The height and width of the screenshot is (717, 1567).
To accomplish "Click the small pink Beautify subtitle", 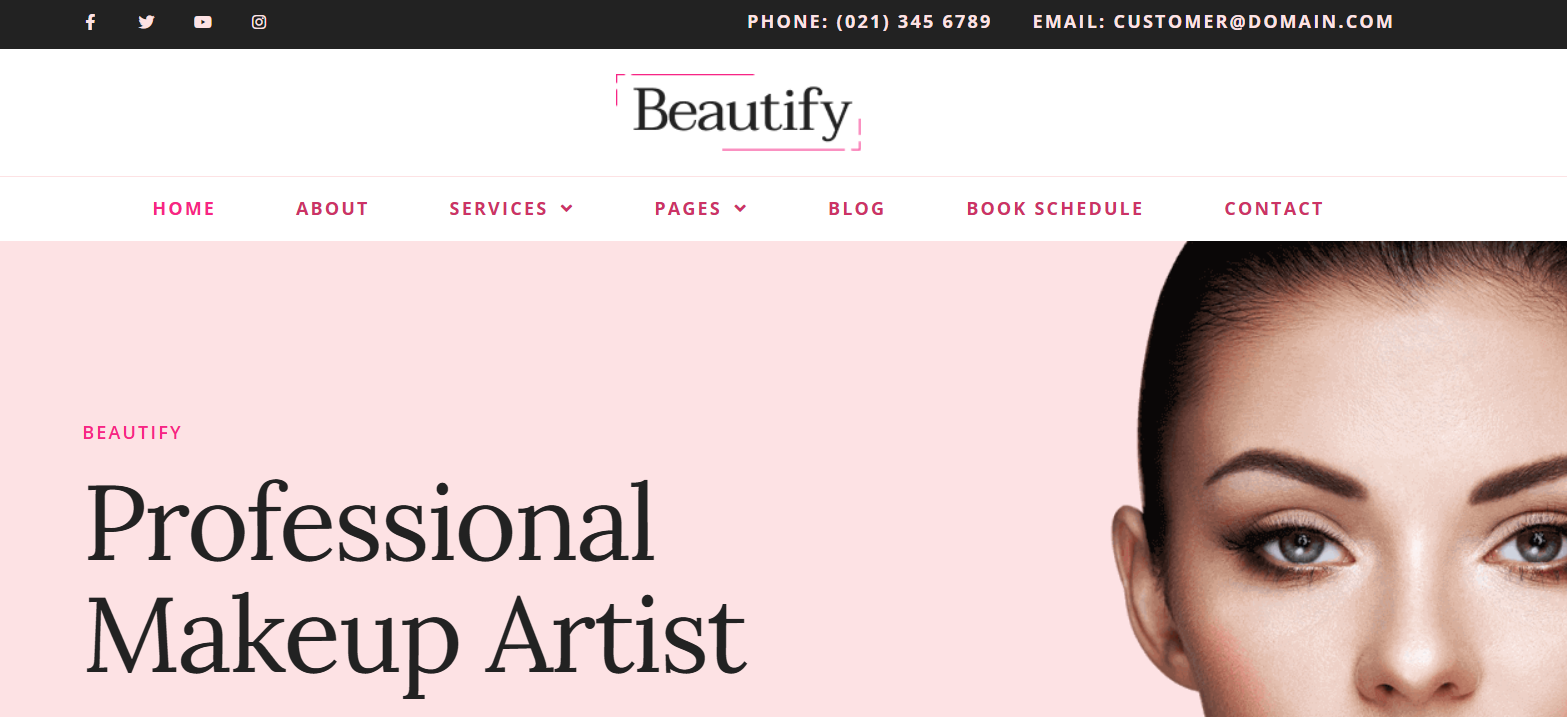I will coord(132,433).
